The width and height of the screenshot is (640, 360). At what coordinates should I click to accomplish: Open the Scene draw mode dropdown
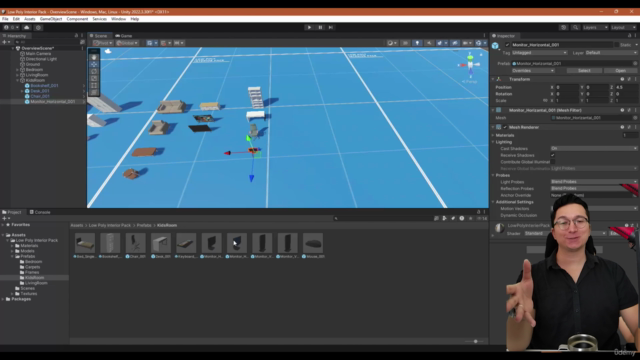392,43
